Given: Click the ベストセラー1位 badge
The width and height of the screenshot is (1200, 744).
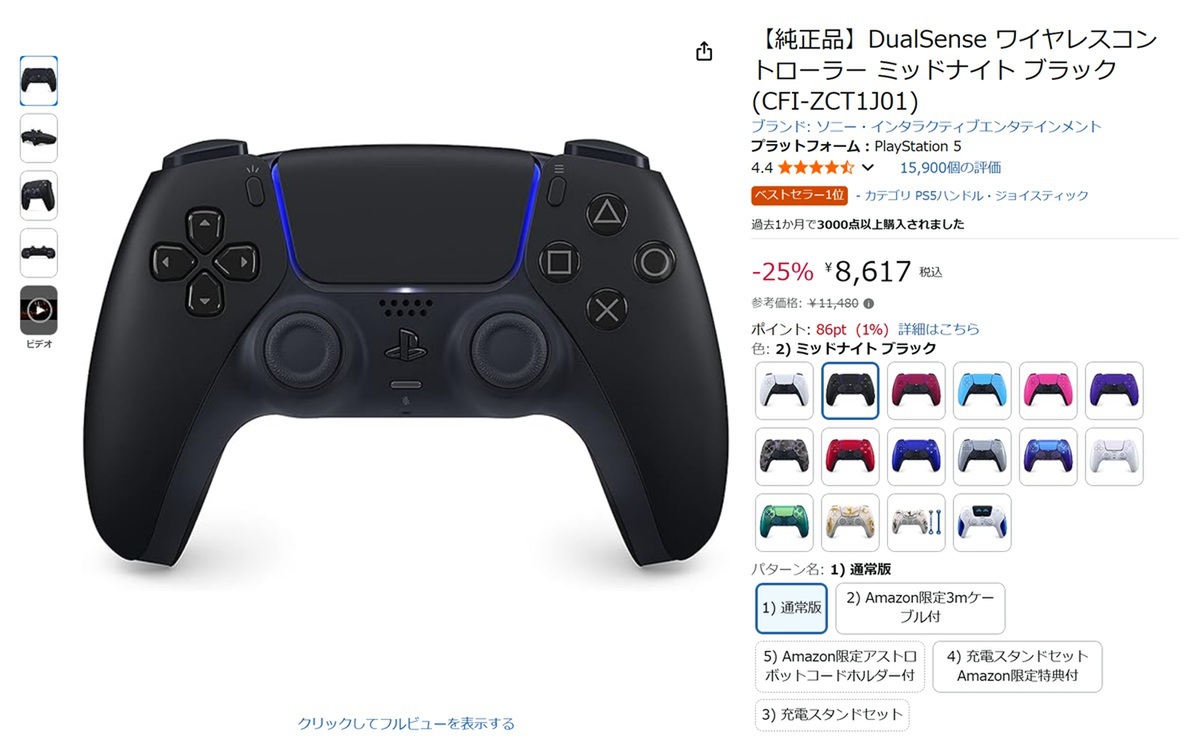Looking at the screenshot, I should click(x=800, y=196).
